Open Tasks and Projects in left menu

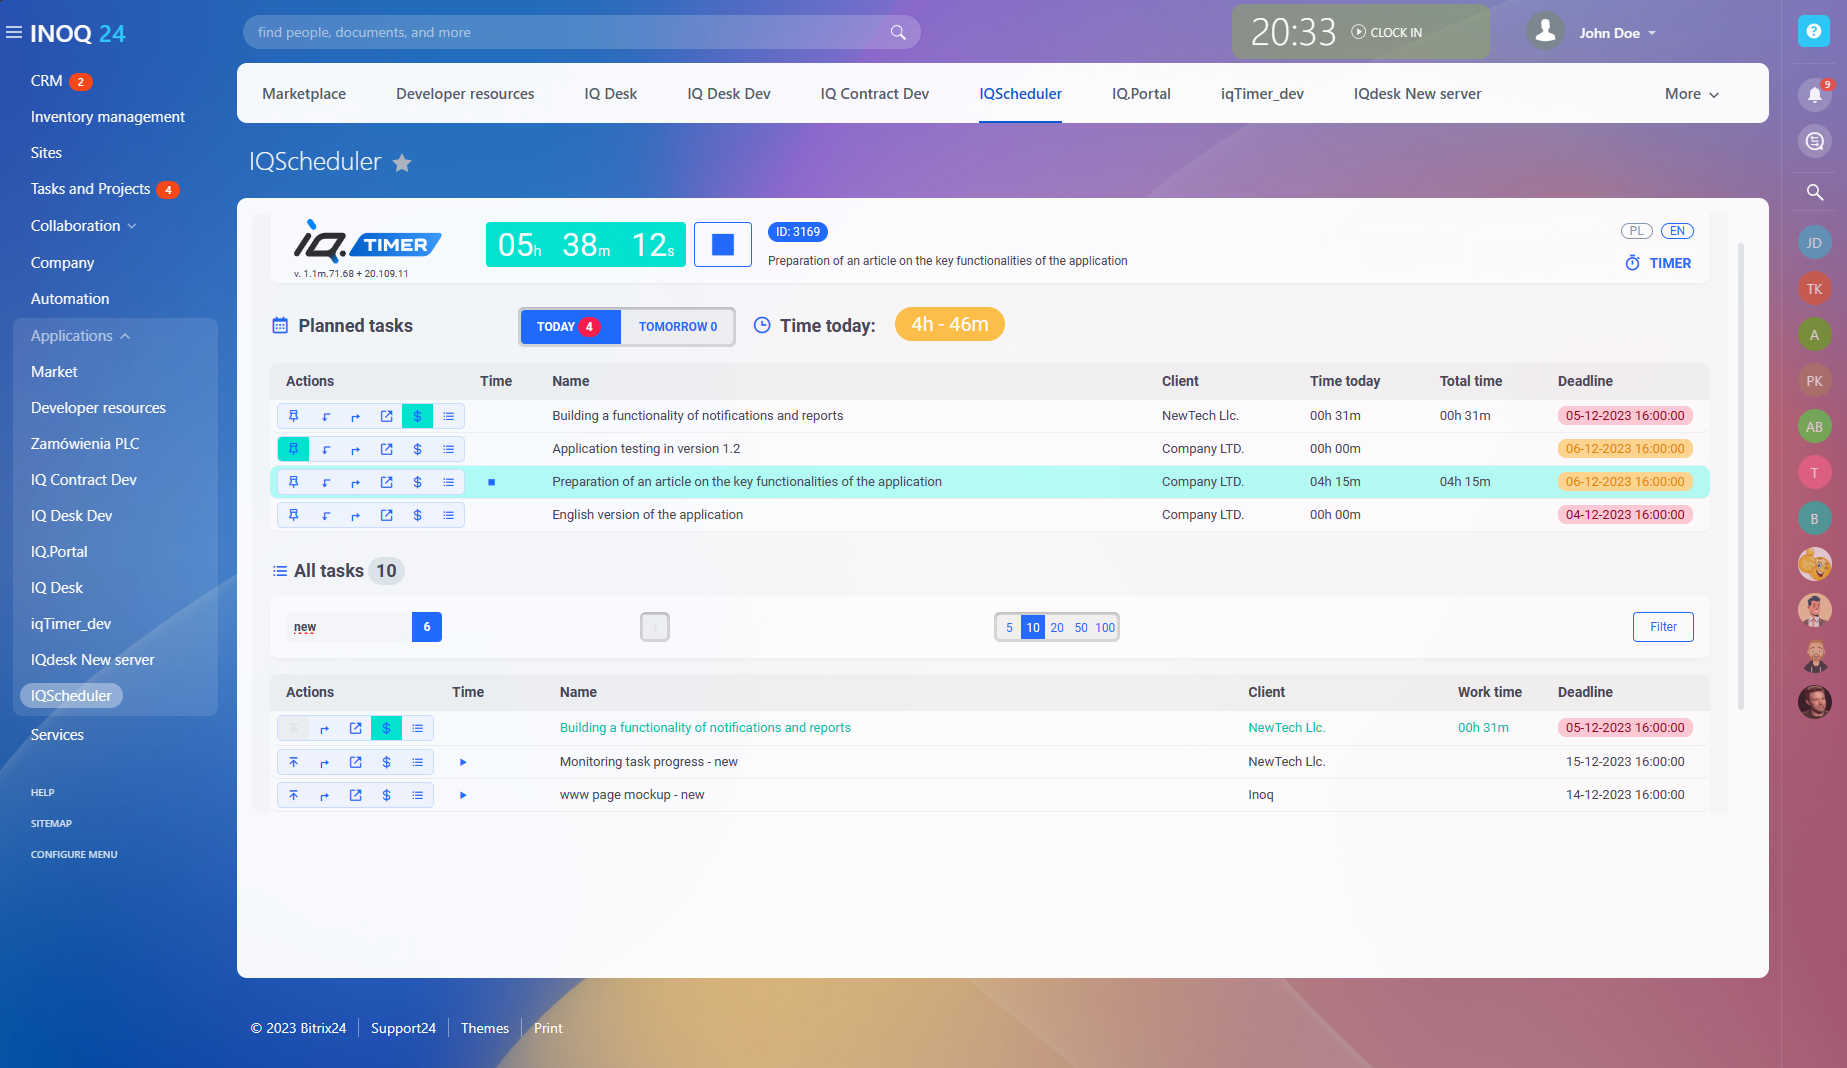click(x=90, y=189)
